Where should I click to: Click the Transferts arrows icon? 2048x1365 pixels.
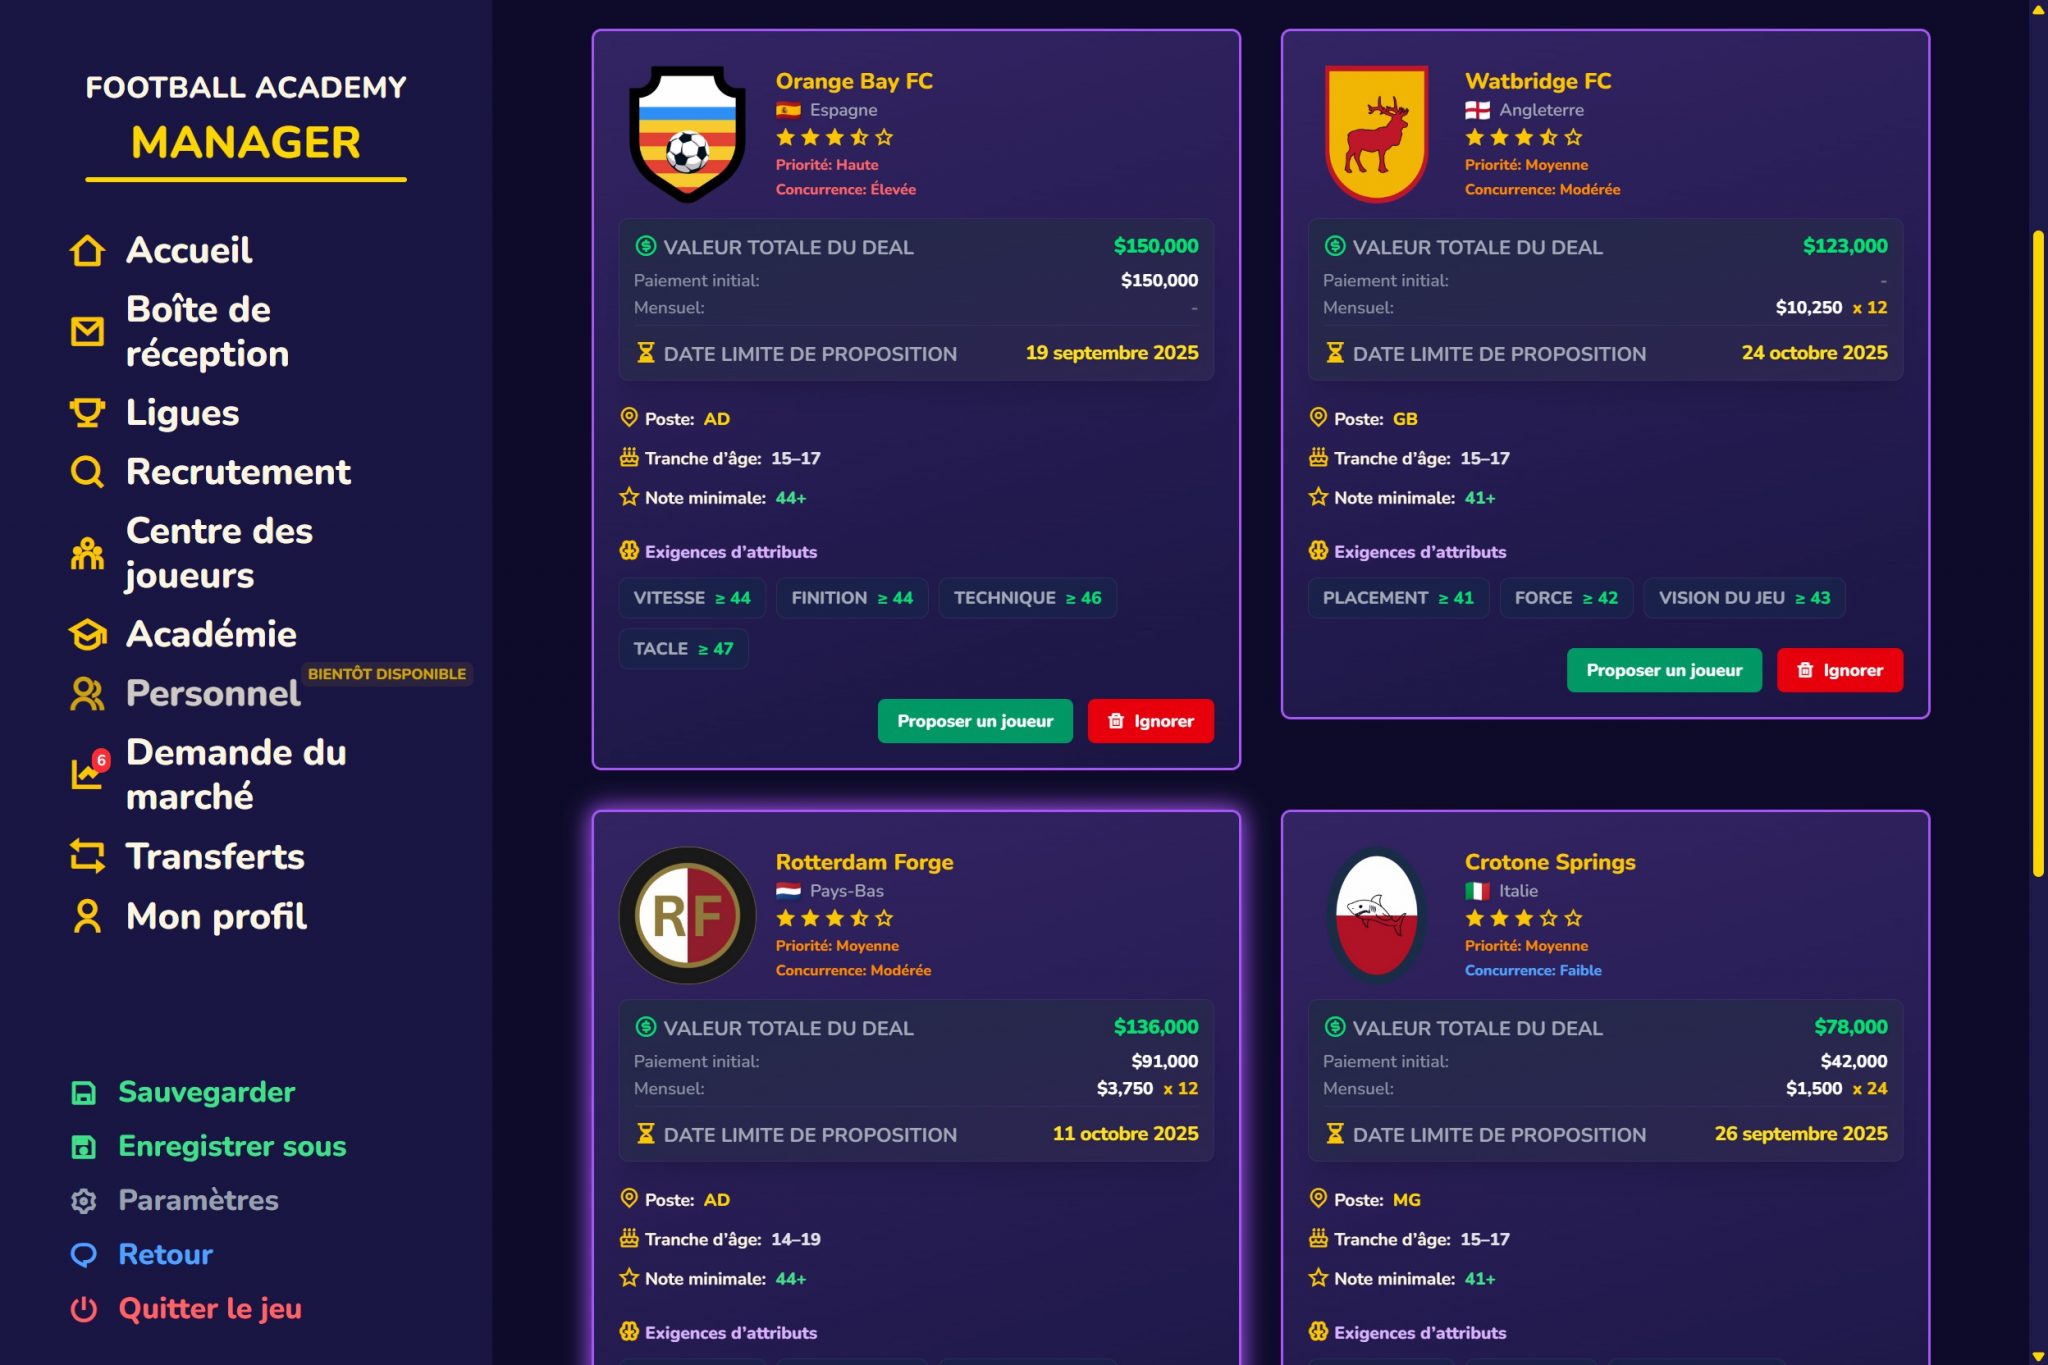87,857
